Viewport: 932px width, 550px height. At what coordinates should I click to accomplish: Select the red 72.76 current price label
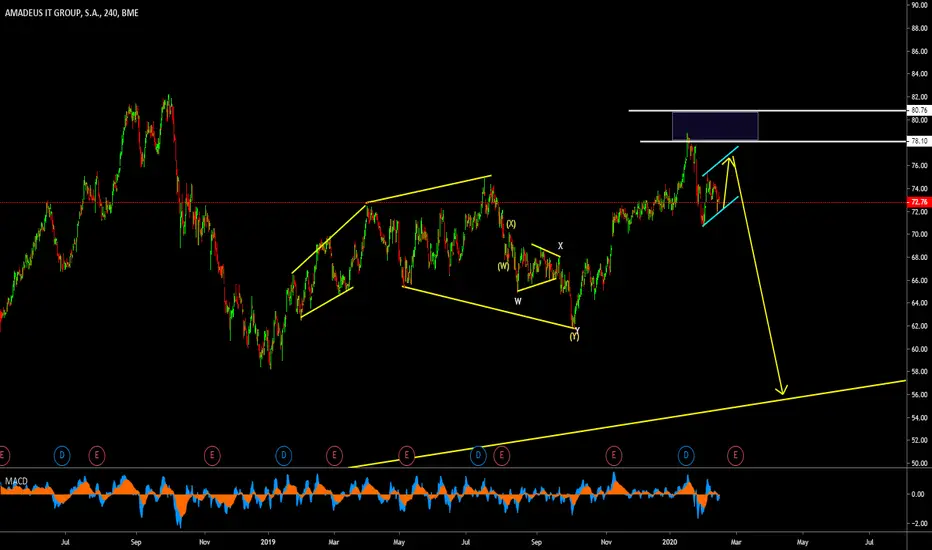(x=919, y=202)
